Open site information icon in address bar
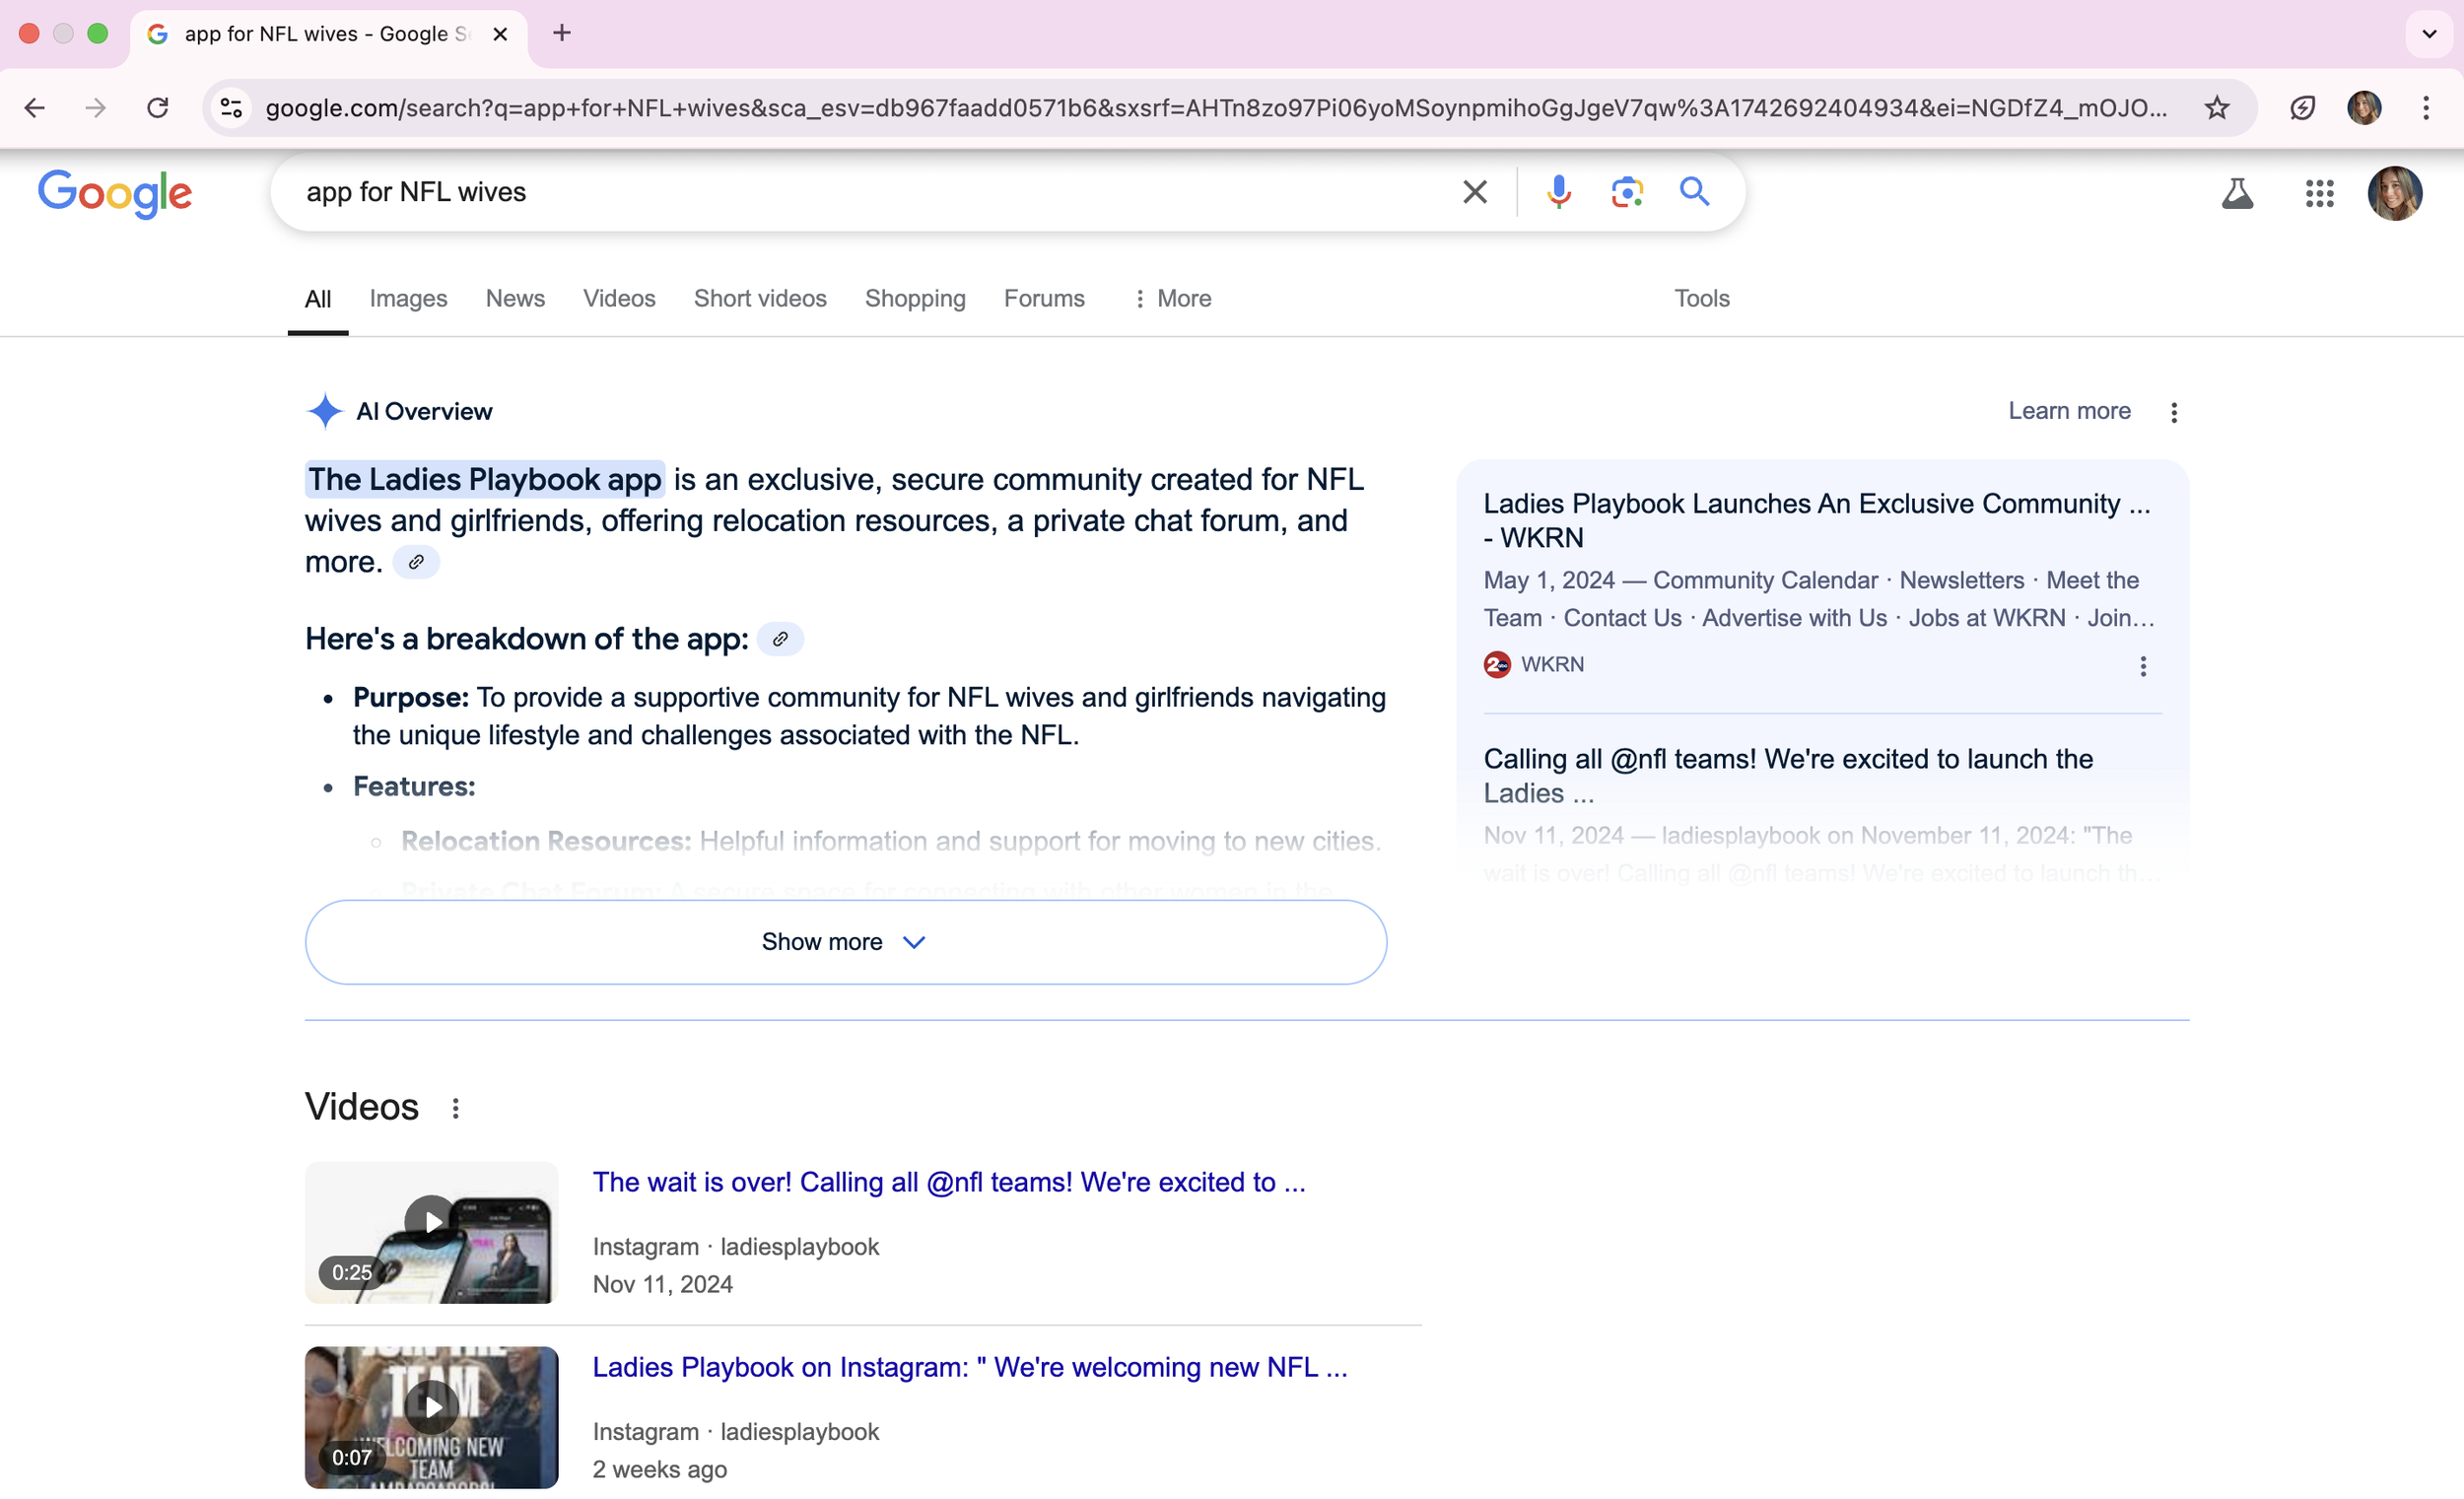This screenshot has height=1499, width=2464. [231, 108]
